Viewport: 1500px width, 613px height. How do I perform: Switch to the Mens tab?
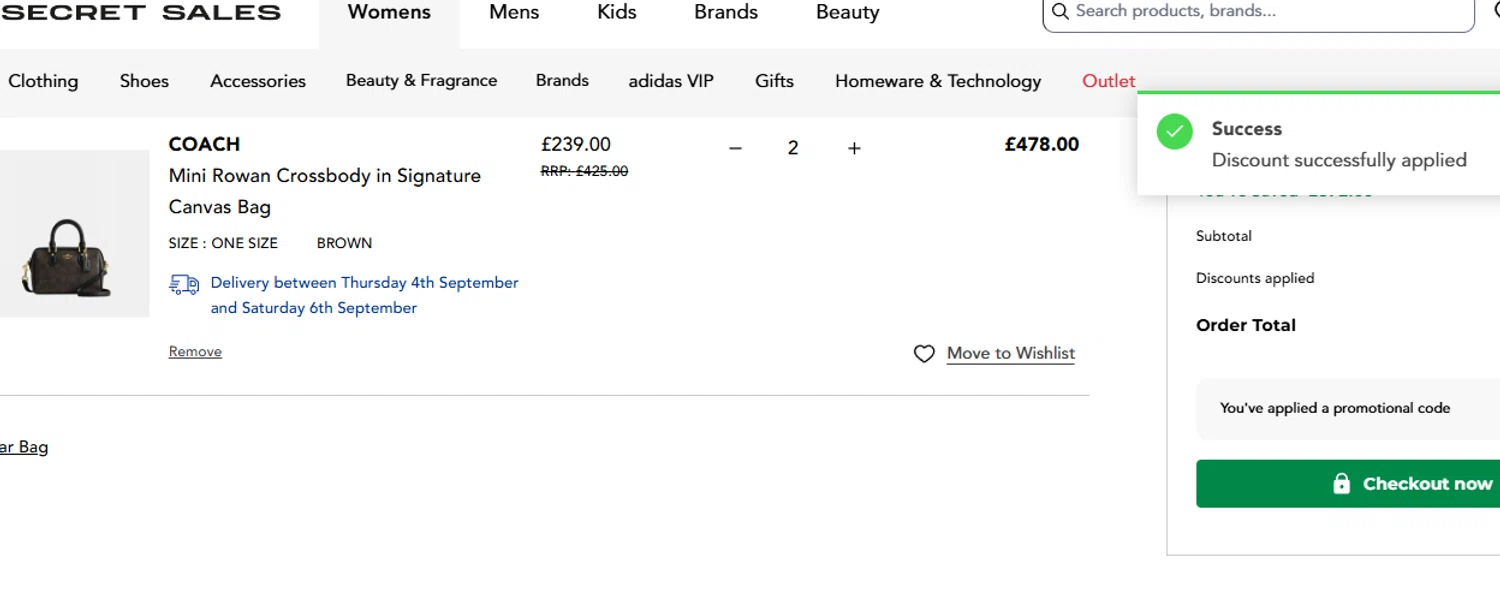coord(514,13)
